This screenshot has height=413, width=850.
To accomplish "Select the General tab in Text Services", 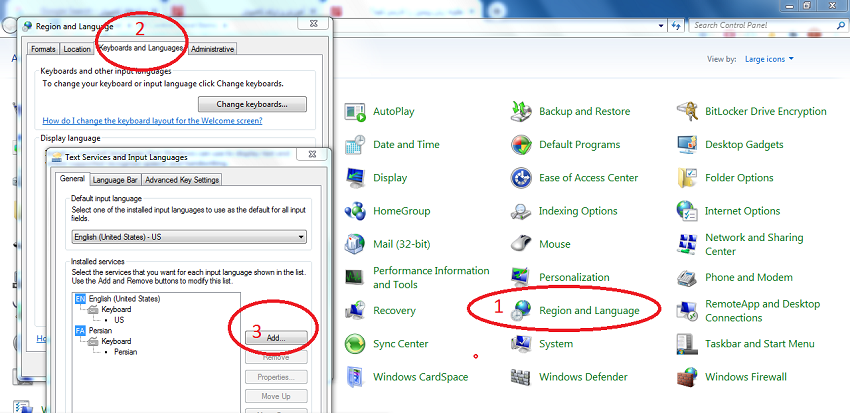I will (x=72, y=179).
